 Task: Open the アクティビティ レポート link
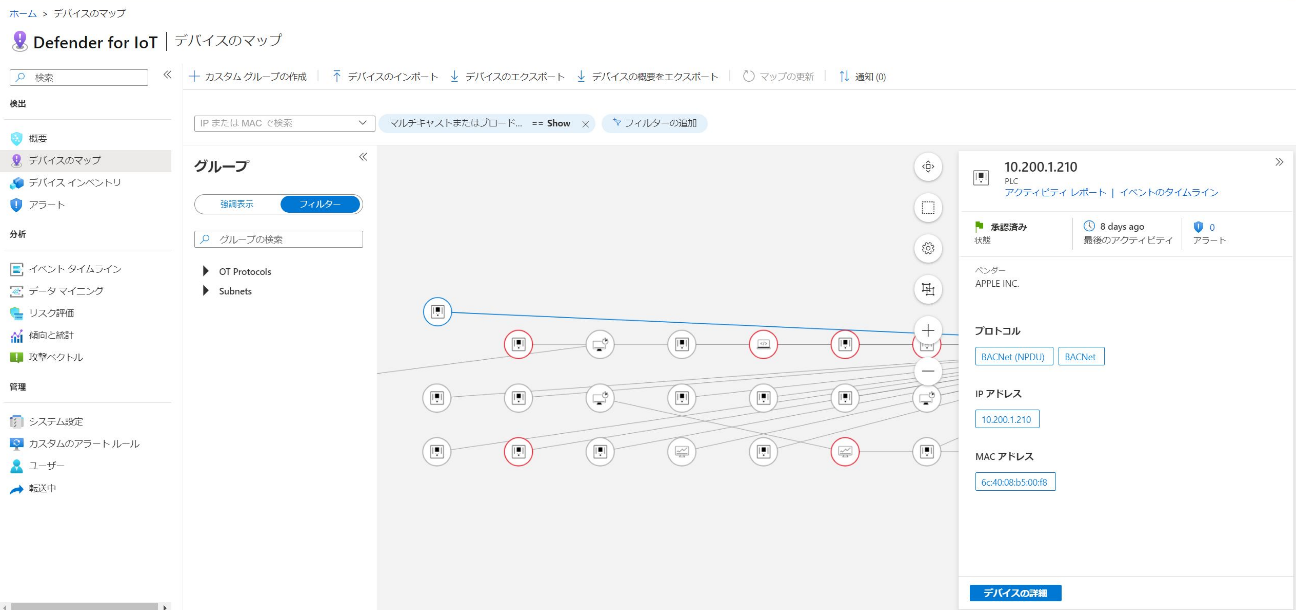[x=1055, y=192]
